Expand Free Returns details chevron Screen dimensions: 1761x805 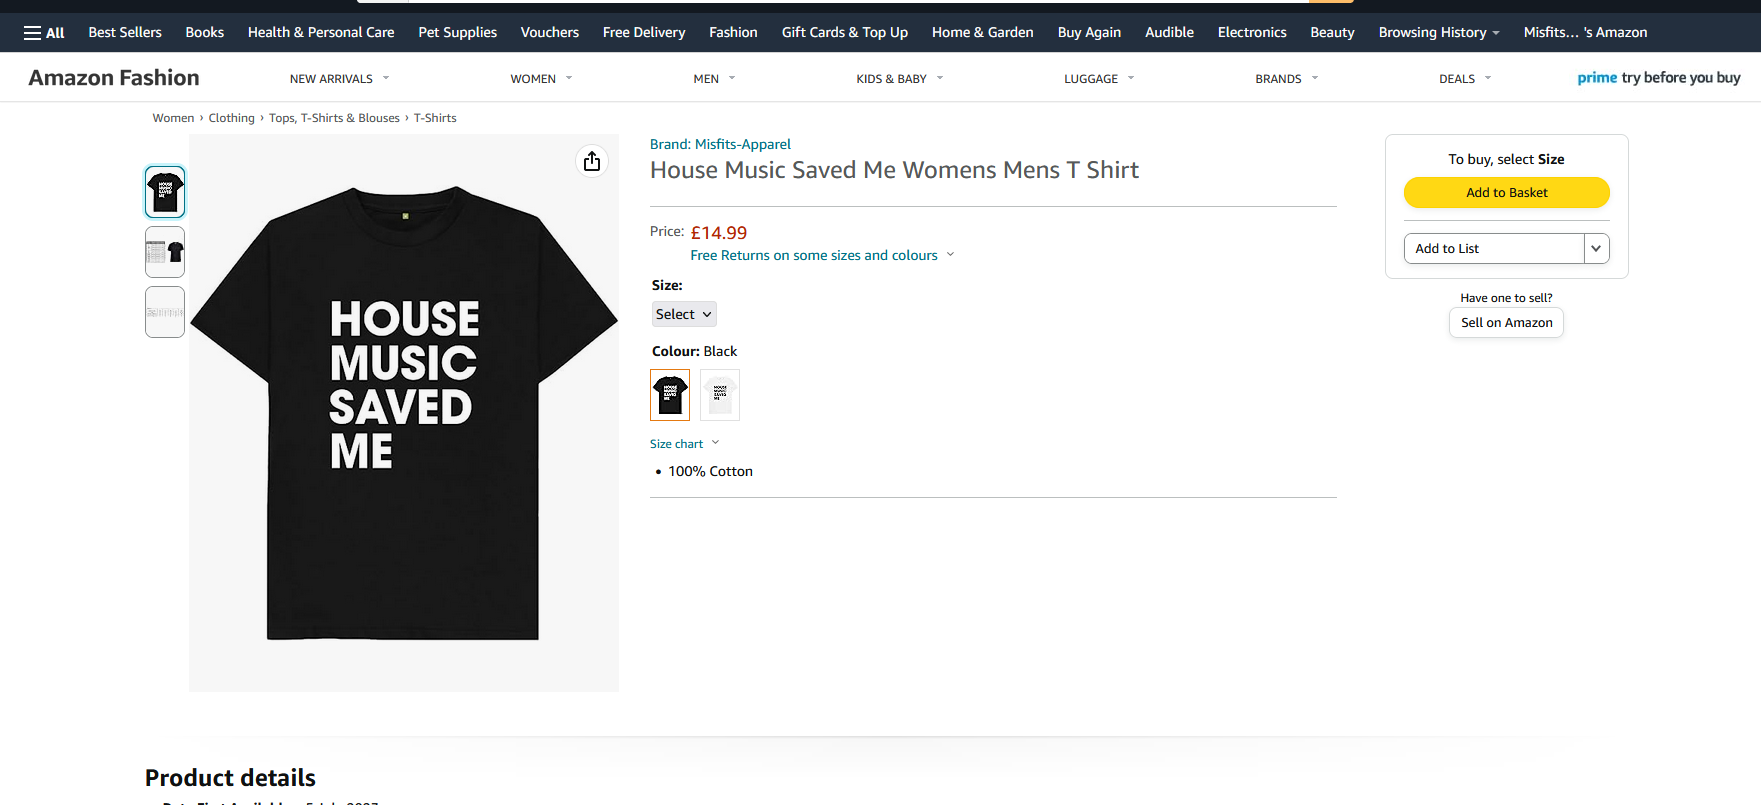tap(950, 255)
